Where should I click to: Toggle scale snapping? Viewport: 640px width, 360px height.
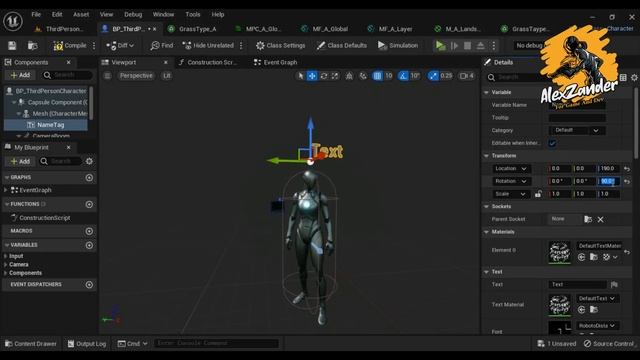click(x=433, y=76)
